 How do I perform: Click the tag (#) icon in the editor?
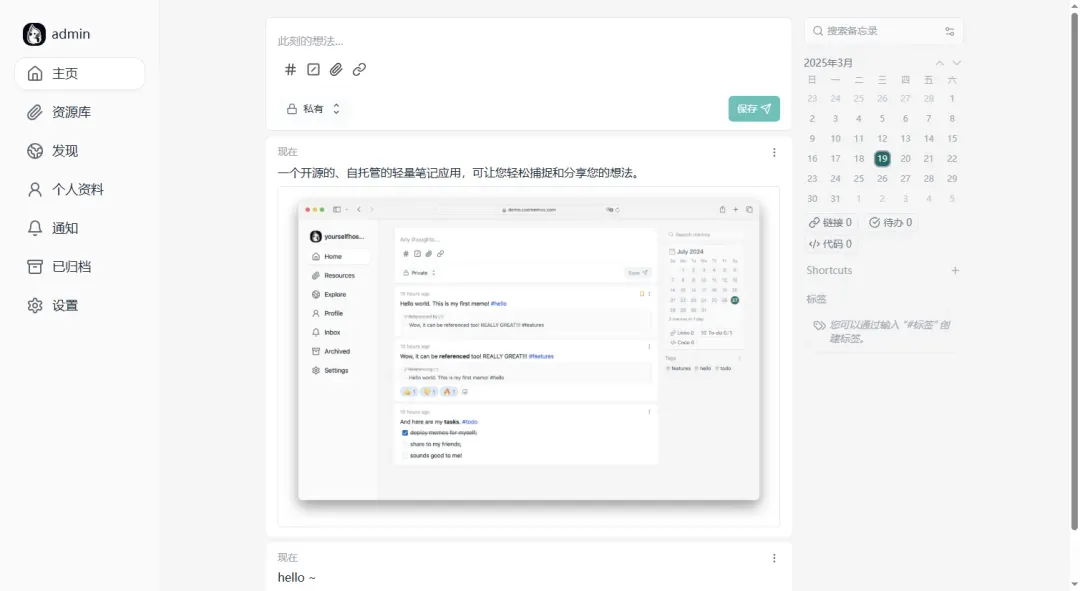[290, 69]
